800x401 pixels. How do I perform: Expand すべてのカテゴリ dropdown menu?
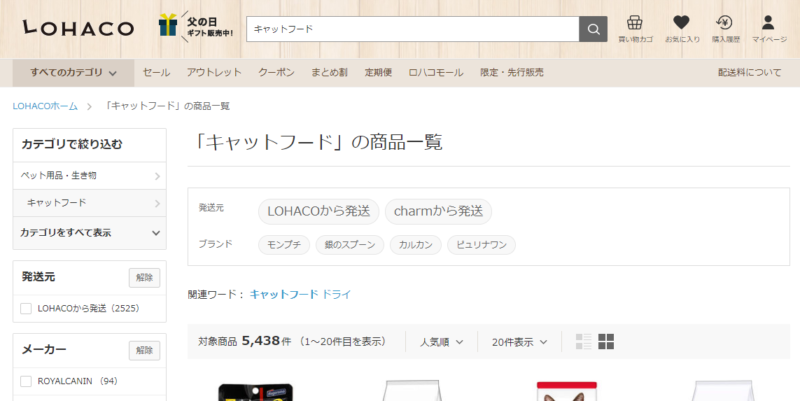tap(73, 72)
